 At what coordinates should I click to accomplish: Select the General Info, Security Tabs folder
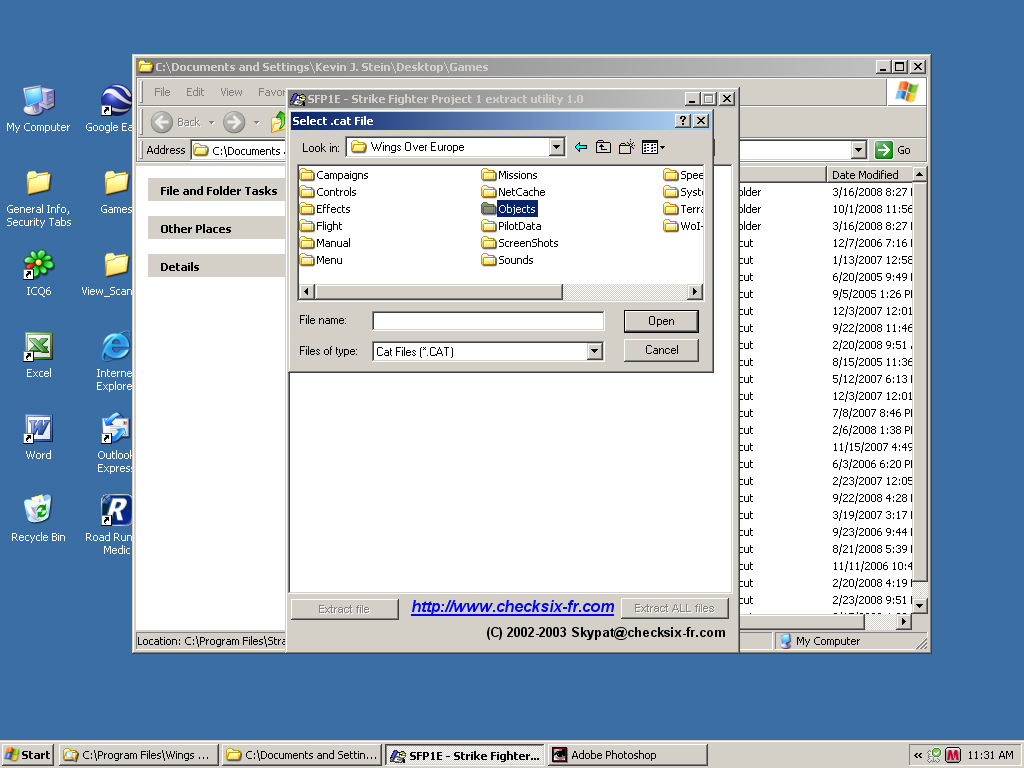point(39,199)
